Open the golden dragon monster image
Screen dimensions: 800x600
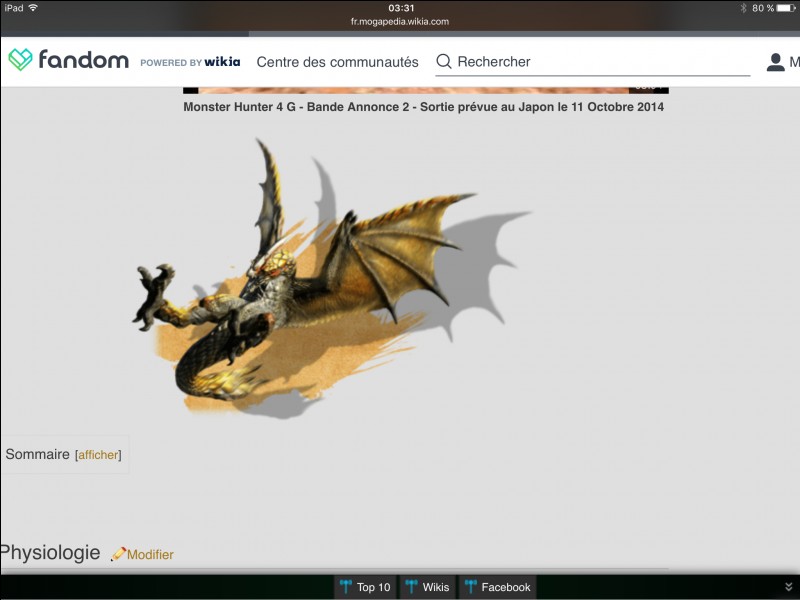pos(332,278)
